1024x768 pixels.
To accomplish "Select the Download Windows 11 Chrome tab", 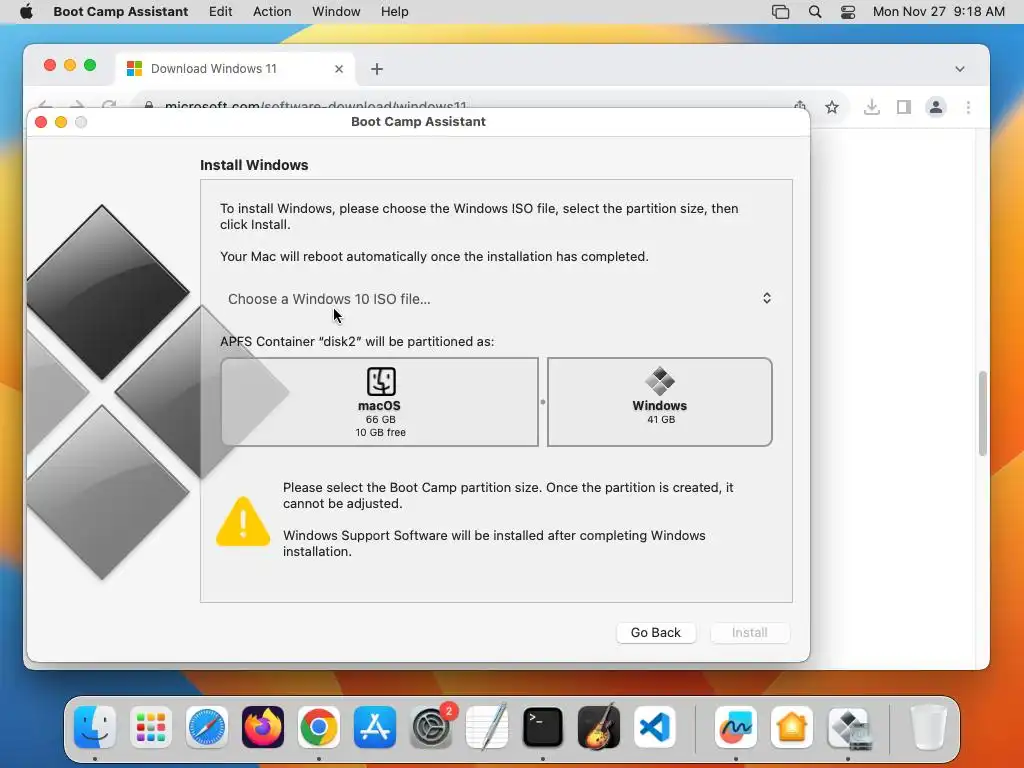I will click(235, 69).
